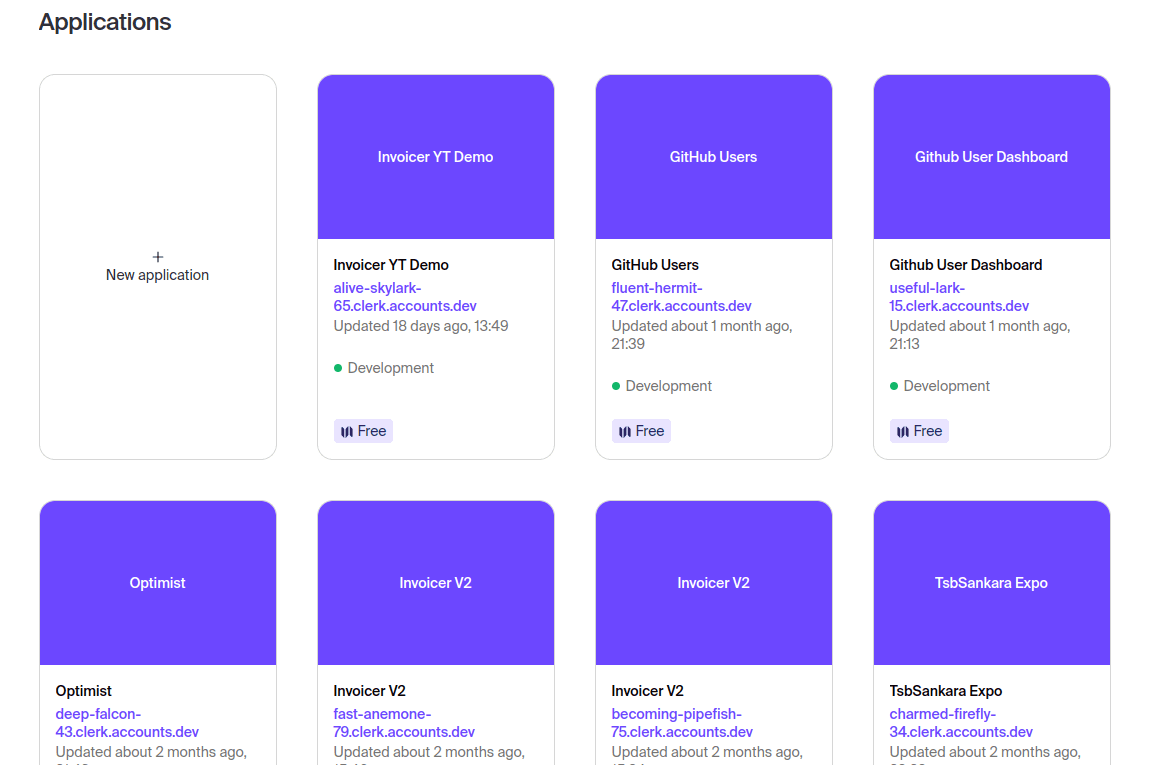The height and width of the screenshot is (765, 1154).
Task: Open the fluent-hermit-47.clerk.accounts.dev link
Action: tap(681, 295)
